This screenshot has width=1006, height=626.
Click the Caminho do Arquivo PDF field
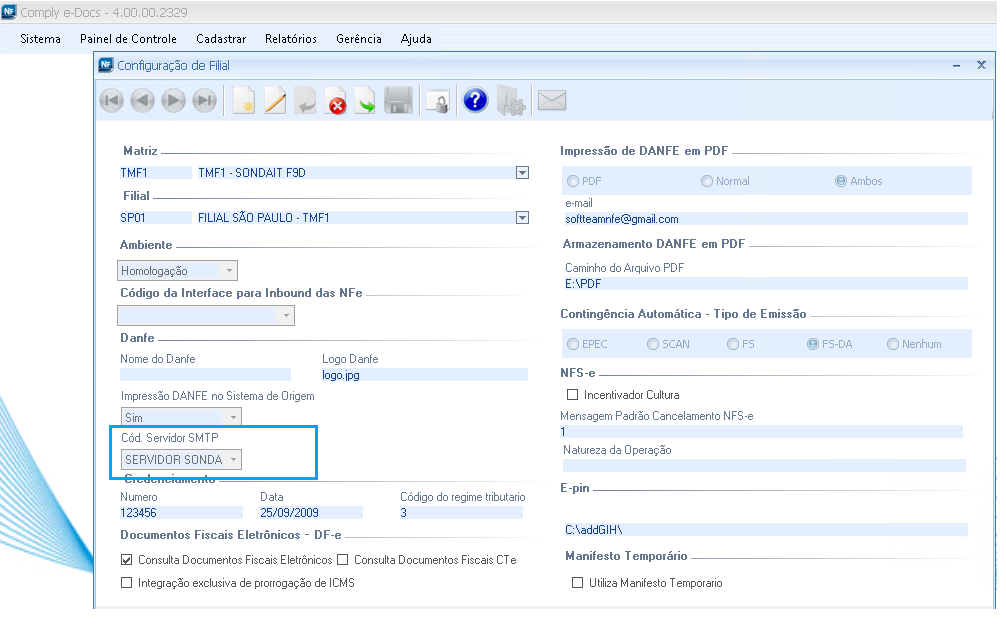point(765,284)
